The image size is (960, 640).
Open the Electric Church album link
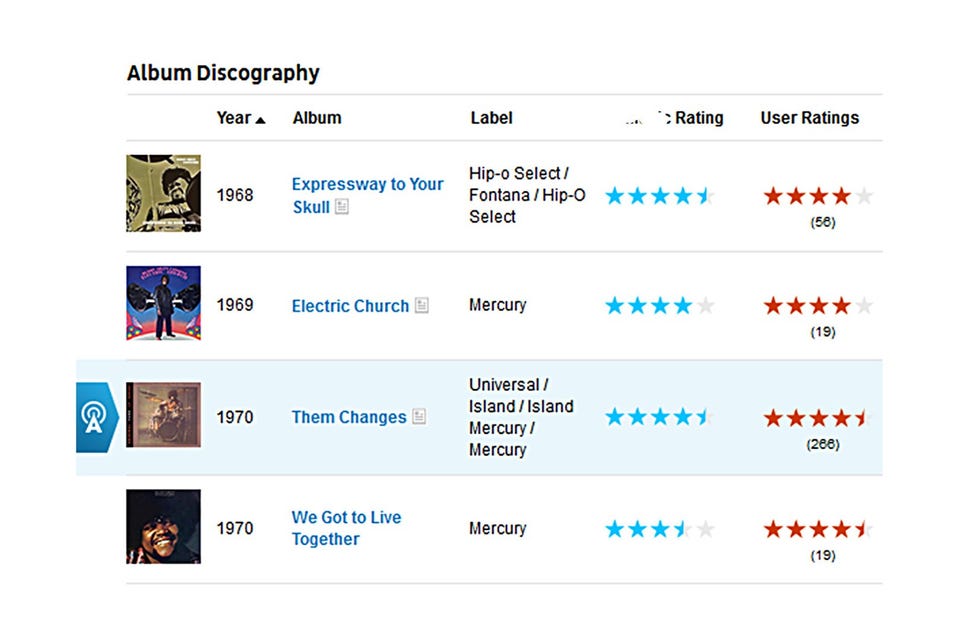350,306
